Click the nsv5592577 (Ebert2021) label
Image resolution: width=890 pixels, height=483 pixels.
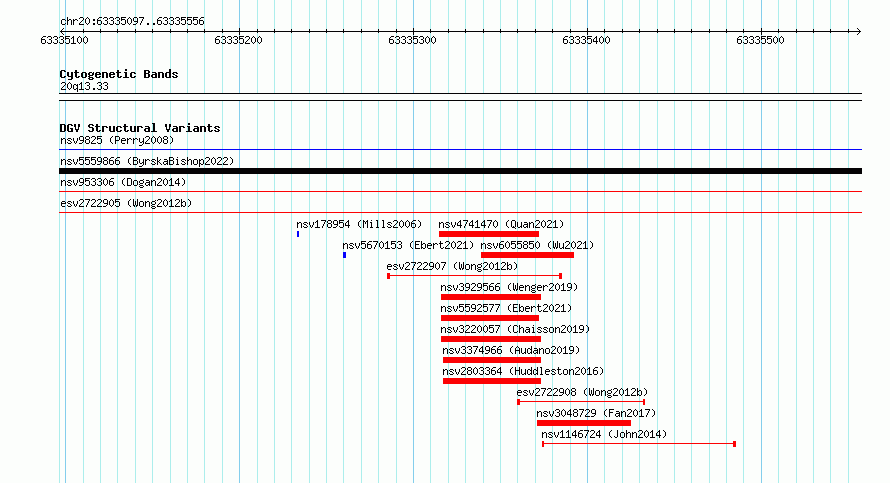click(506, 308)
